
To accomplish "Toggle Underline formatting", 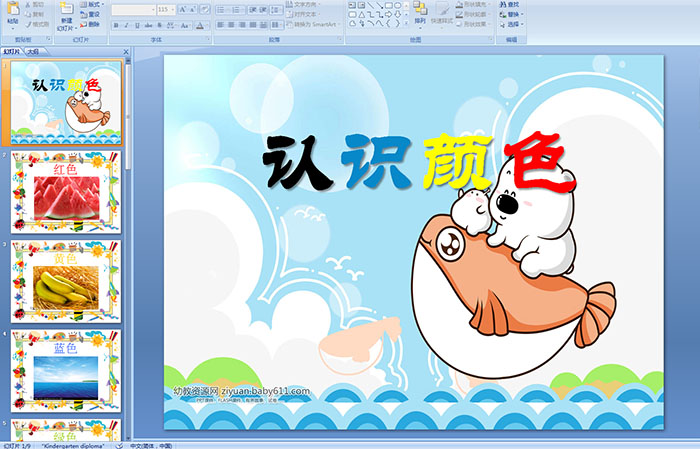I will [x=137, y=25].
